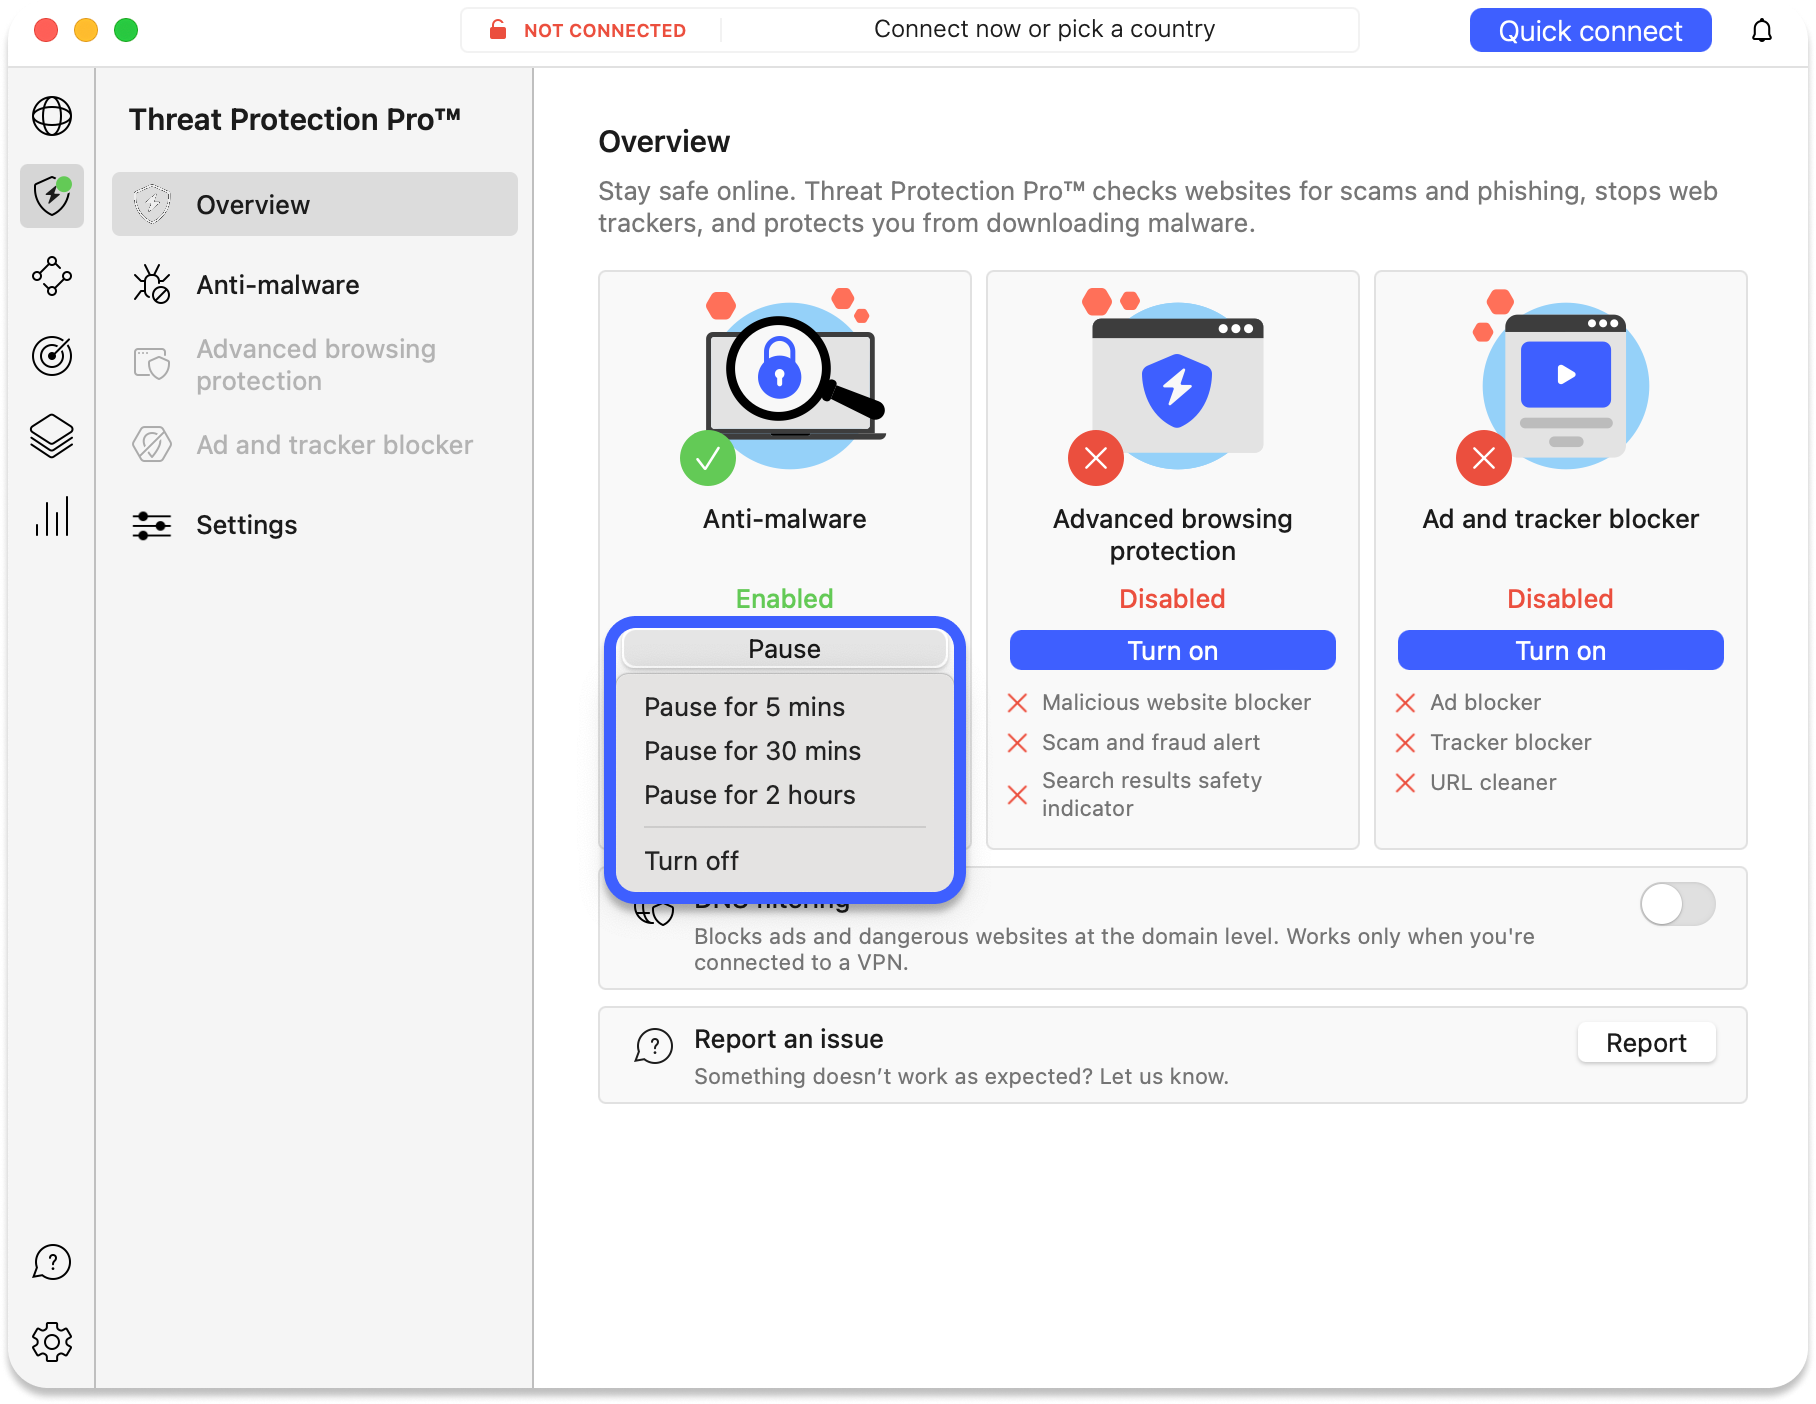Open Dark Web Monitor target icon
Image resolution: width=1816 pixels, height=1404 pixels.
point(52,357)
